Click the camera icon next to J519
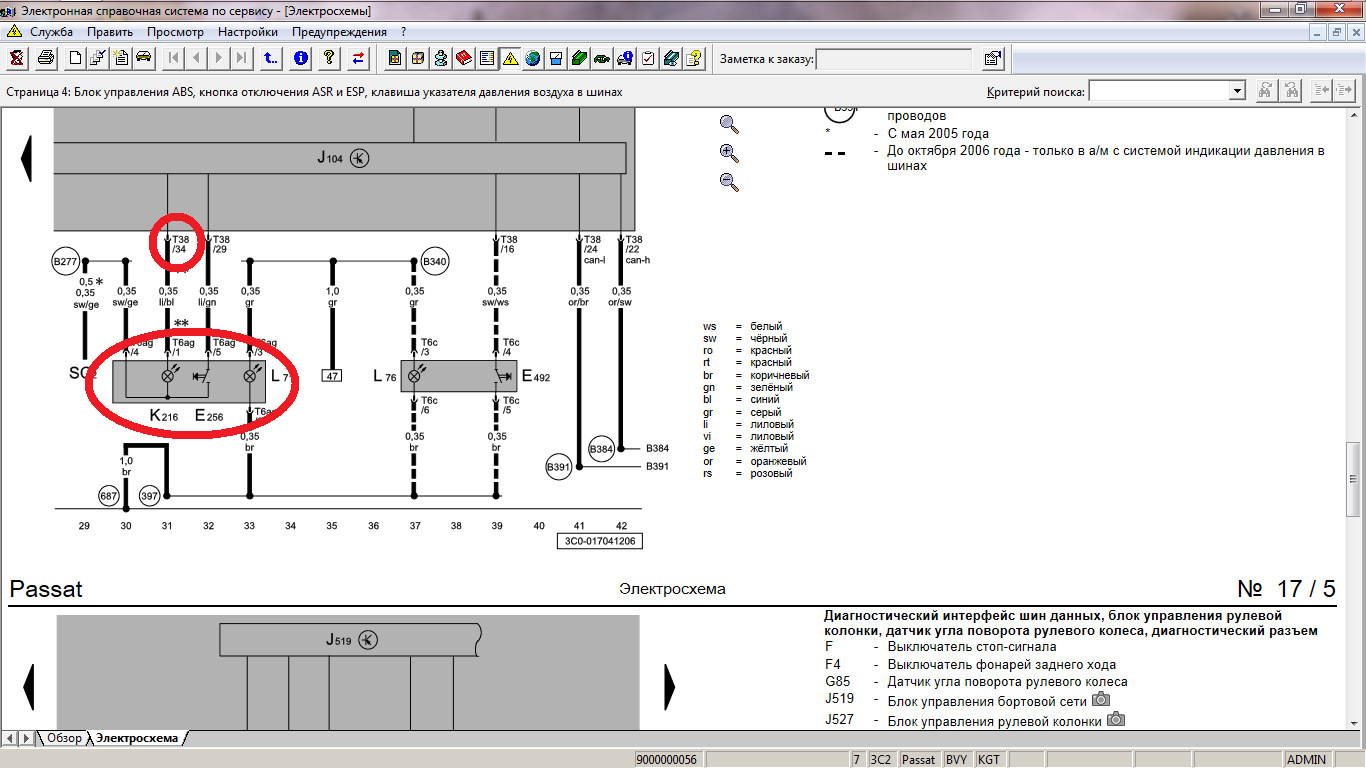Viewport: 1366px width, 768px height. tap(1101, 699)
